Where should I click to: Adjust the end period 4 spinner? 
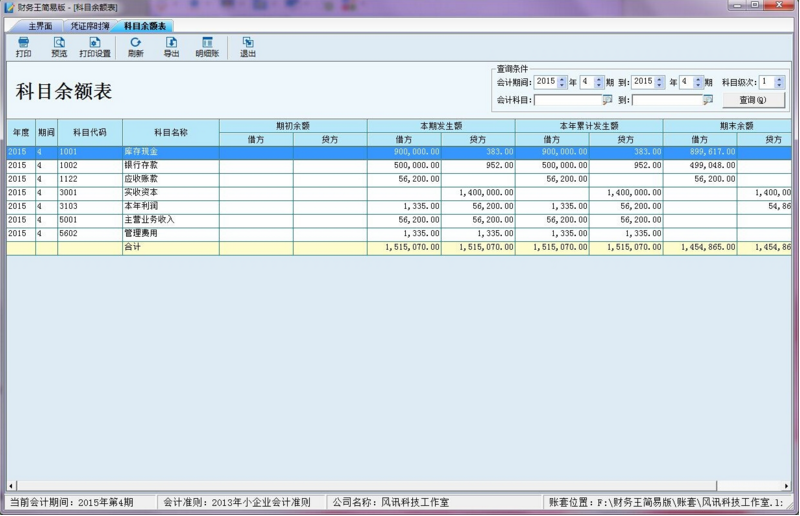click(698, 82)
